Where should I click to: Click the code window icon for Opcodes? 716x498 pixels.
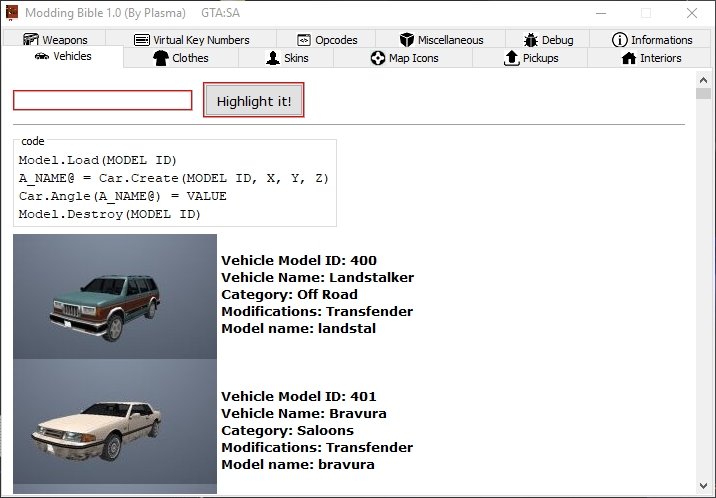coord(304,40)
